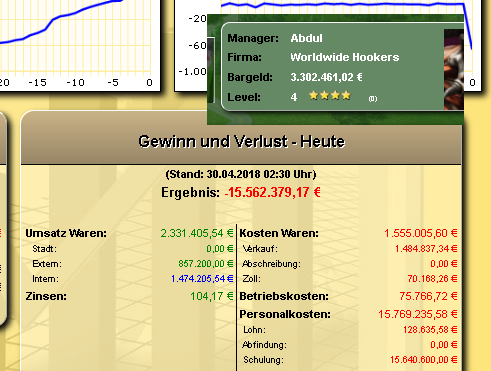The height and width of the screenshot is (371, 491).
Task: Click the Ergebnis value '-15.562.379,17 €'
Action: point(273,192)
